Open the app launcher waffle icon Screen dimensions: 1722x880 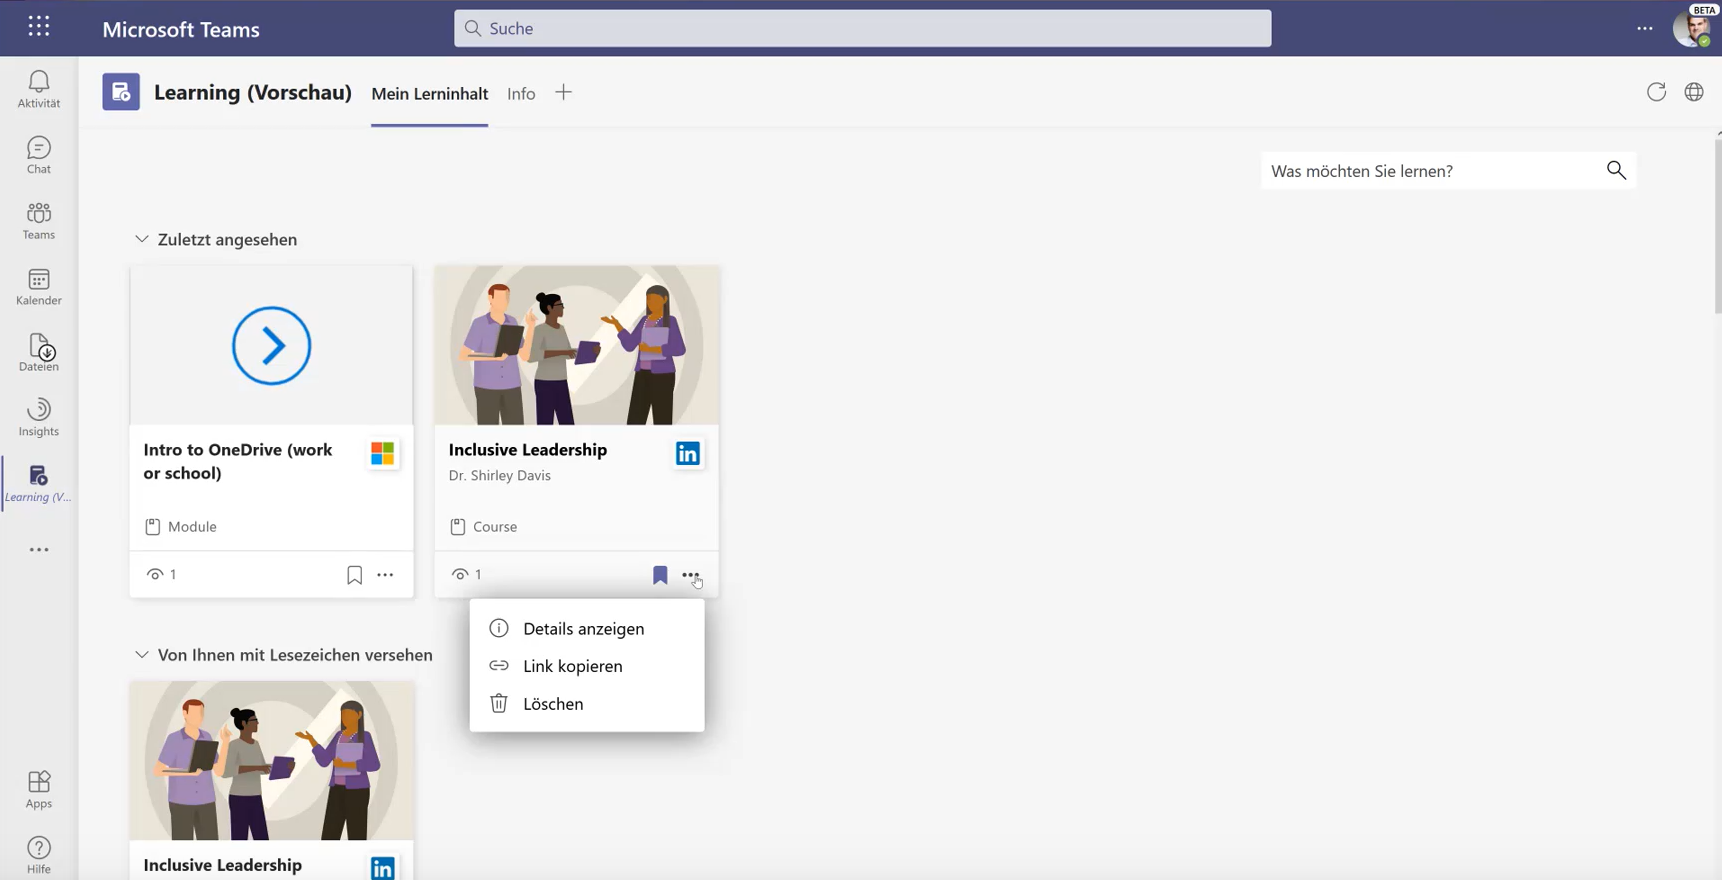(39, 27)
